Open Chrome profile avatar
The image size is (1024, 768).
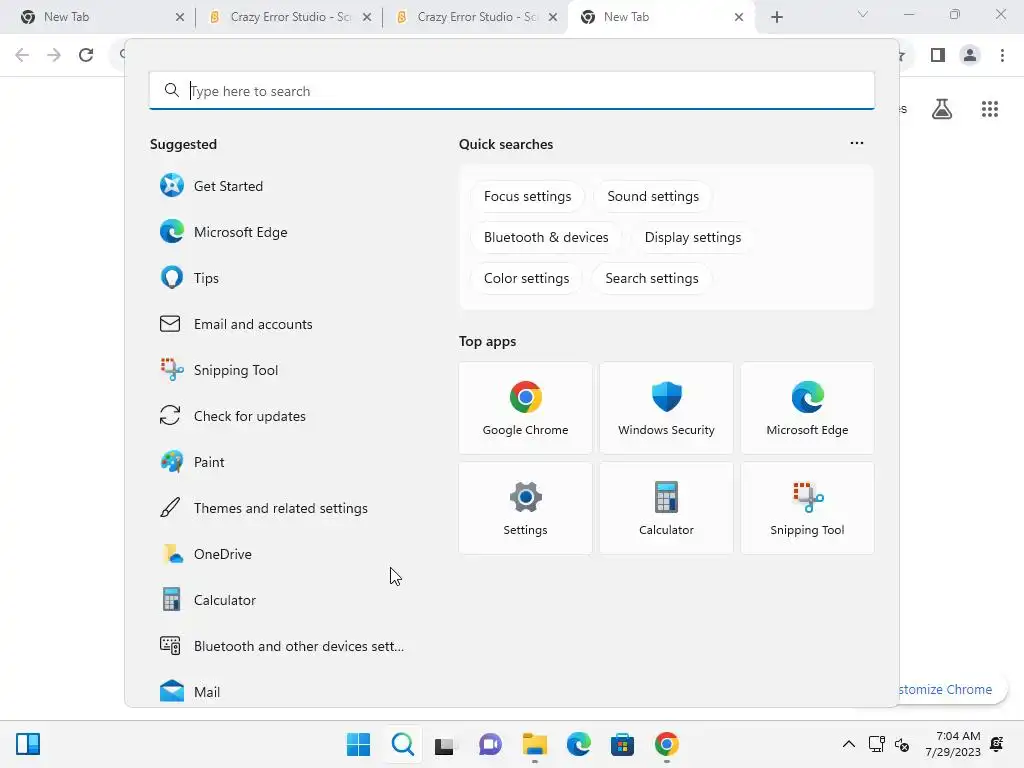pyautogui.click(x=970, y=55)
